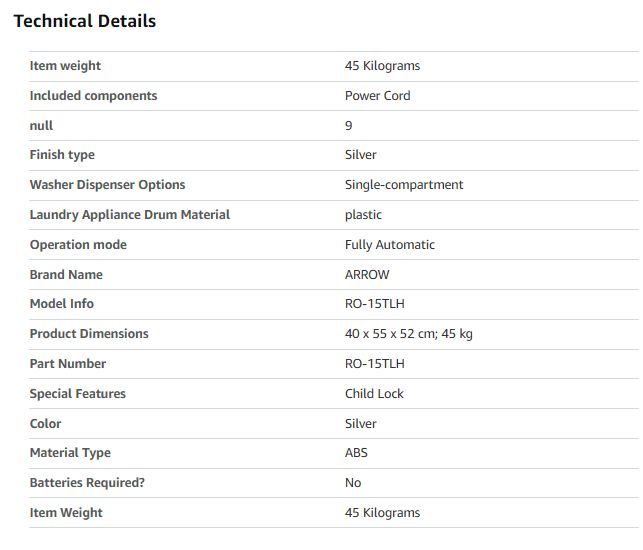Select the Fully Automatic value
Viewport: 643px width, 550px height.
click(x=390, y=245)
